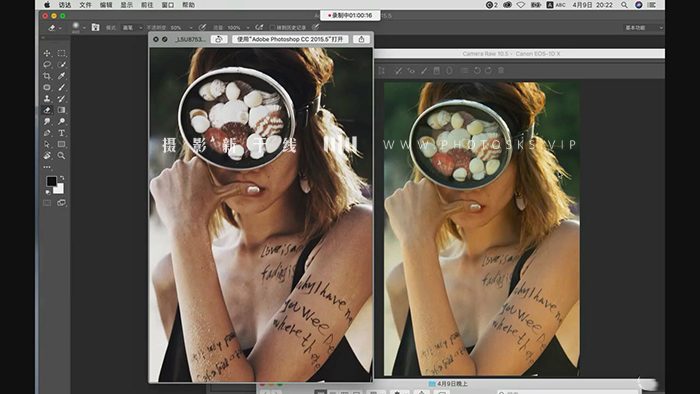The height and width of the screenshot is (394, 700).
Task: Select the Type tool
Action: pyautogui.click(x=62, y=133)
